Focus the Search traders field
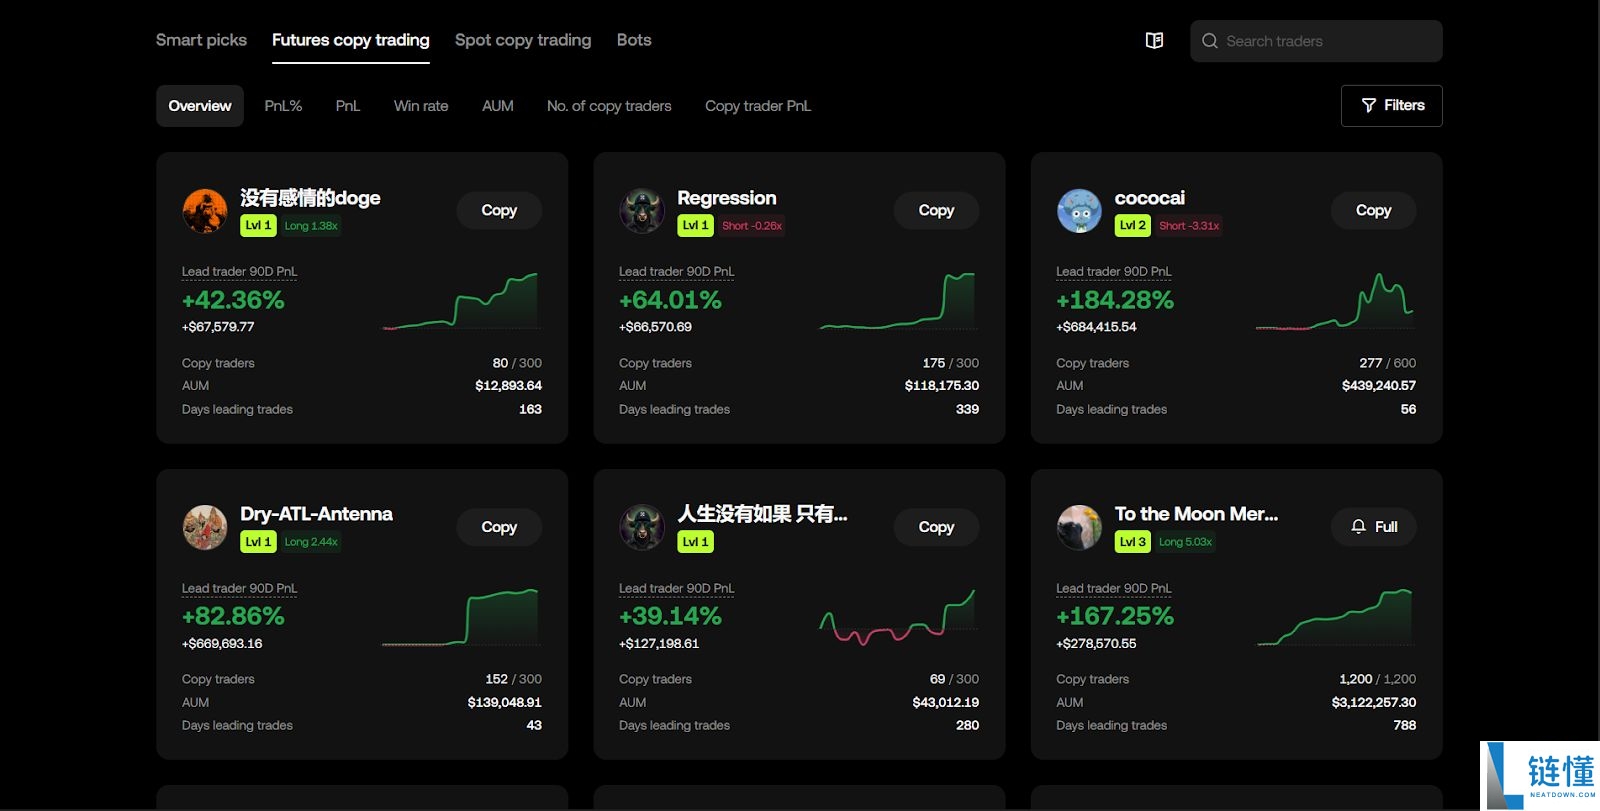 click(x=1316, y=41)
